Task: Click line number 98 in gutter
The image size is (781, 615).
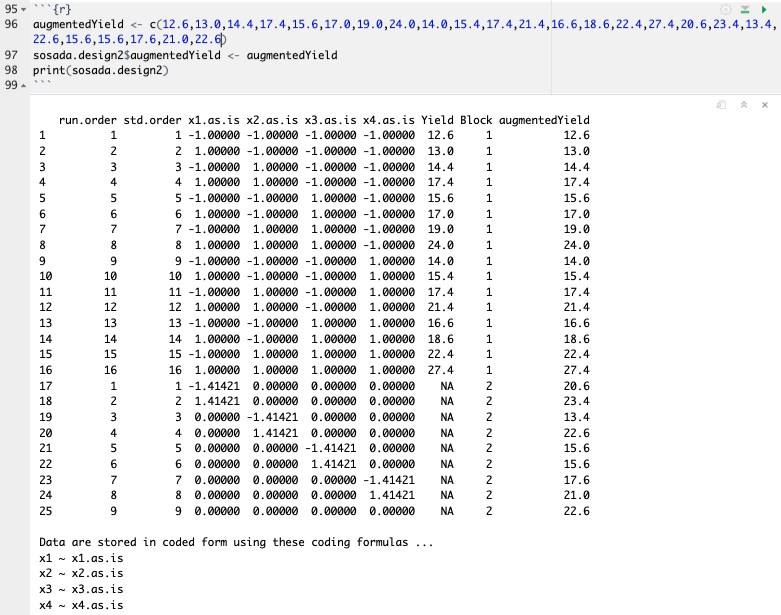Action: [11, 72]
